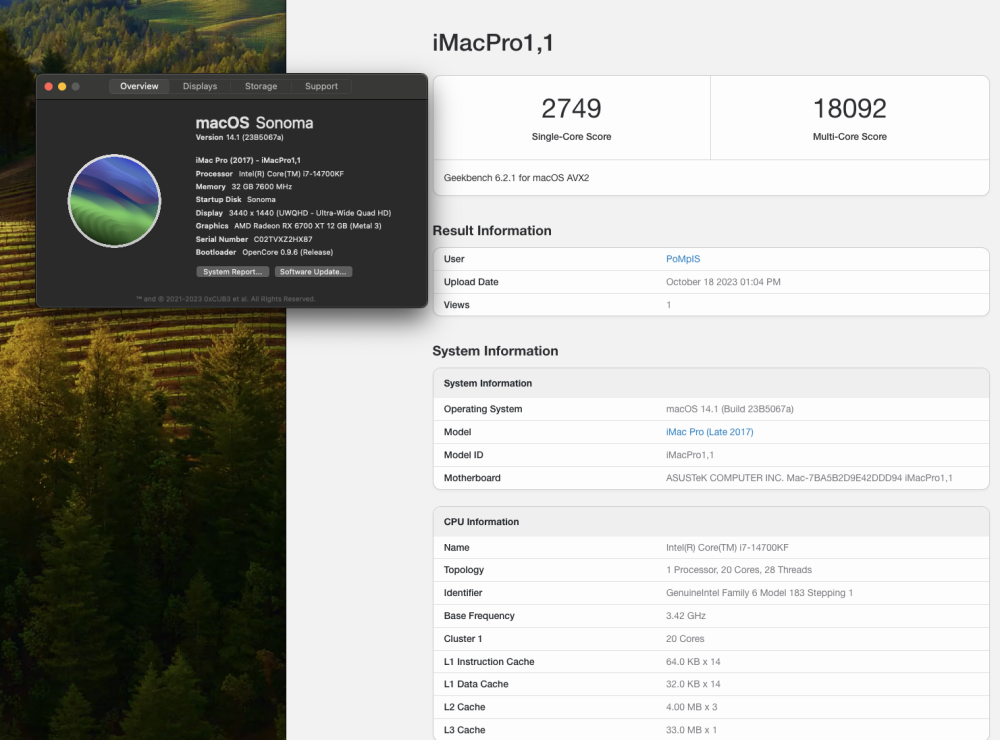Image resolution: width=1000 pixels, height=740 pixels.
Task: Go to the Overview tab
Action: tap(139, 86)
